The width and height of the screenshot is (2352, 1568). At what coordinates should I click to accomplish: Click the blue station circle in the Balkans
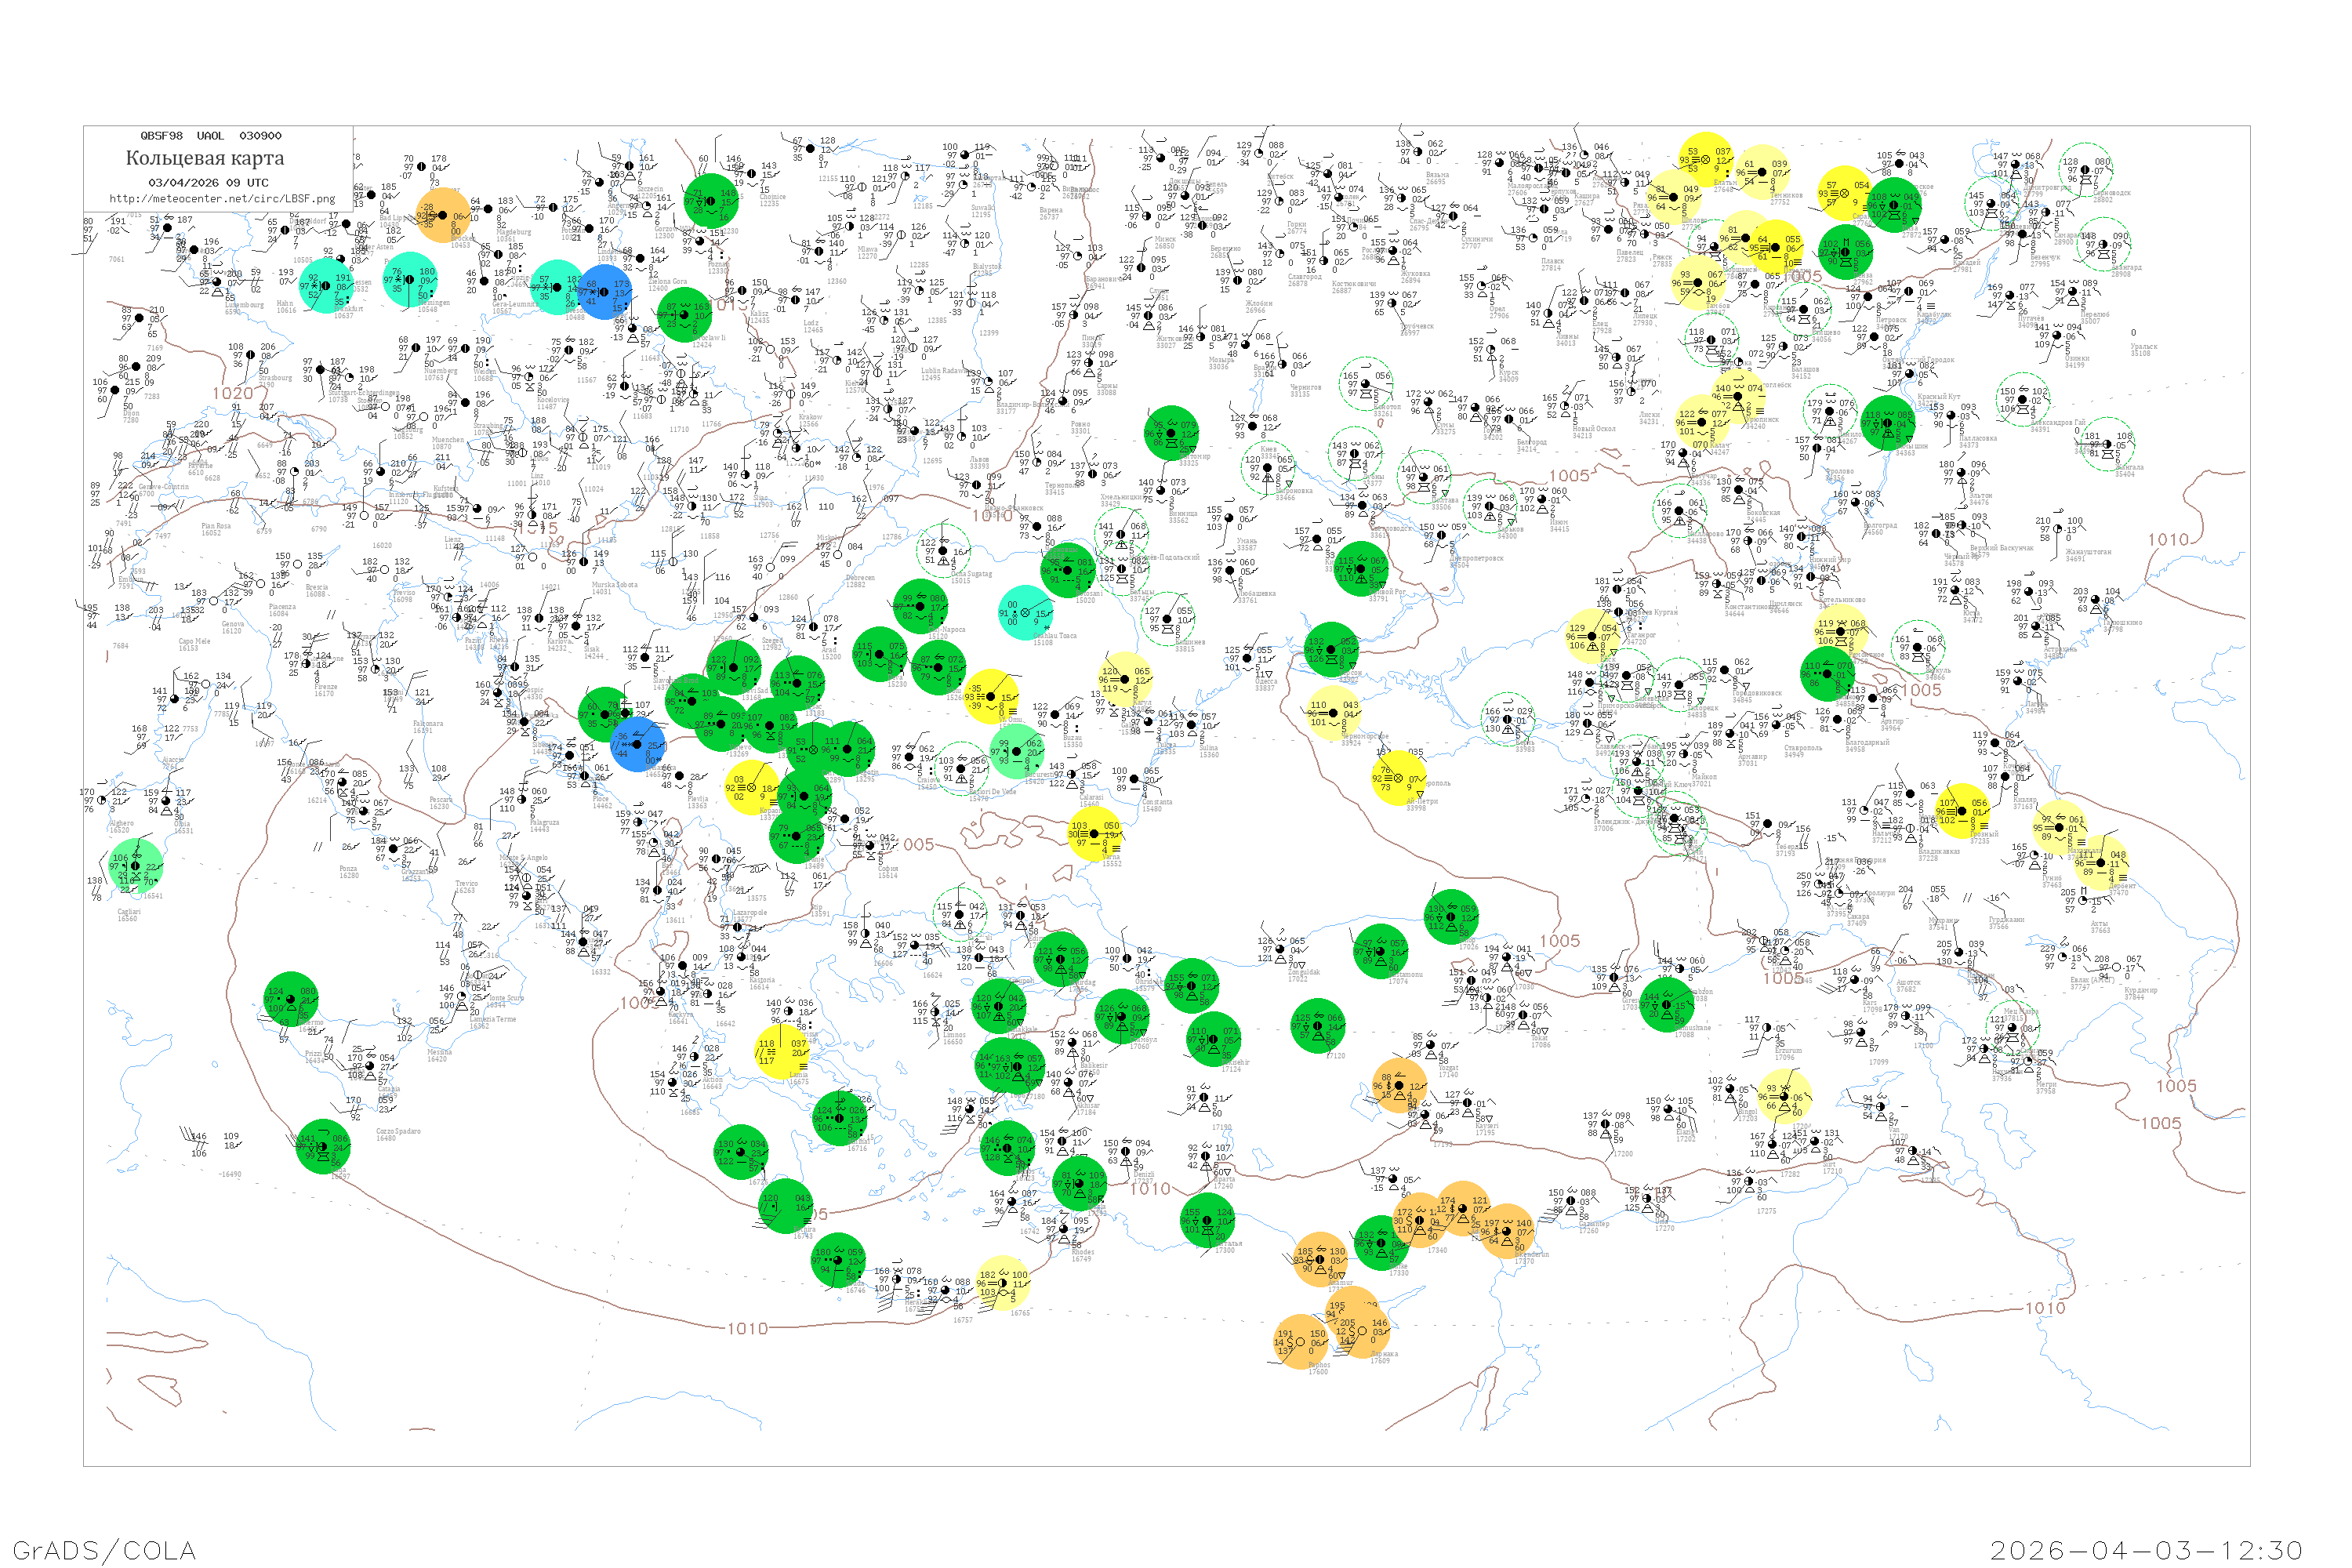tap(637, 745)
